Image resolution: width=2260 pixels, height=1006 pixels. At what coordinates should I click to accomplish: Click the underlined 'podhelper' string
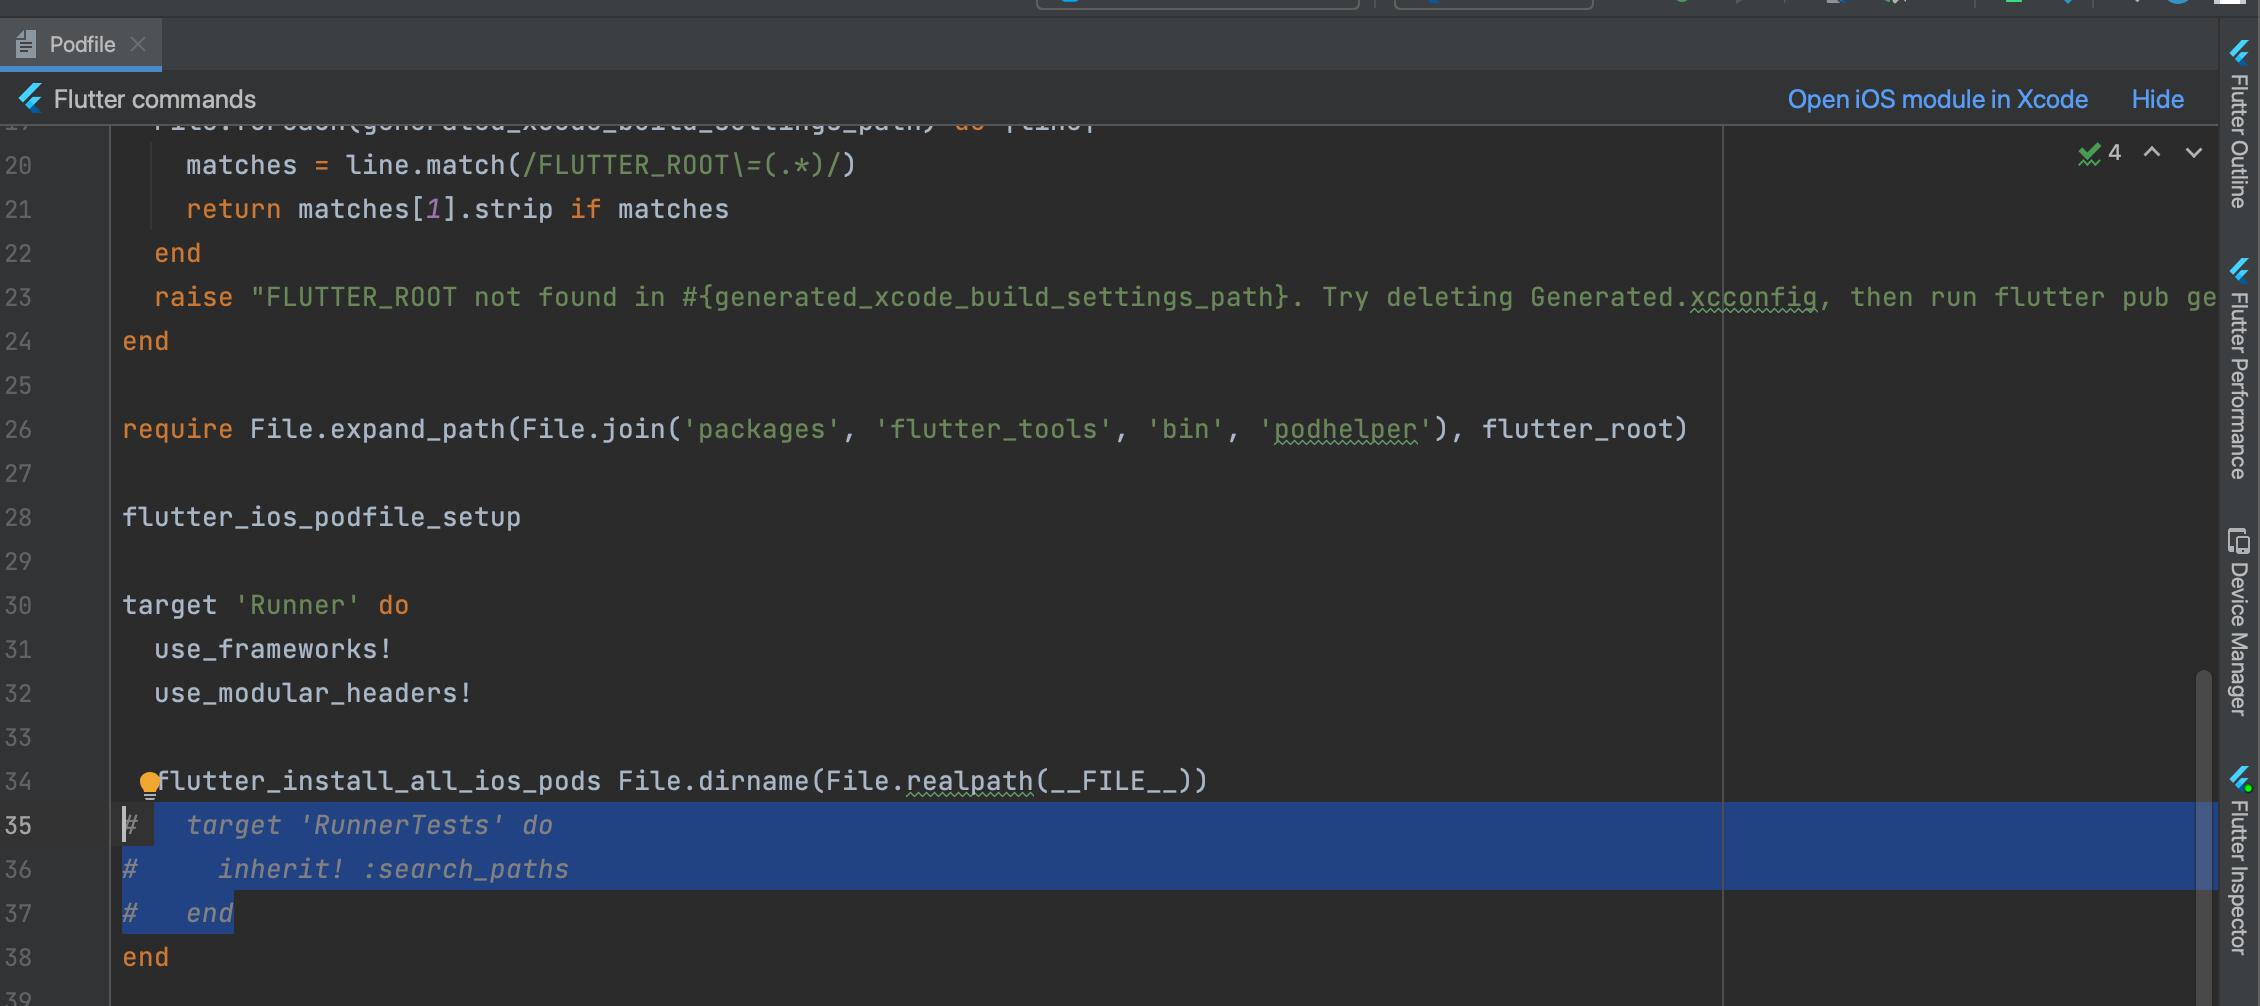pos(1345,430)
